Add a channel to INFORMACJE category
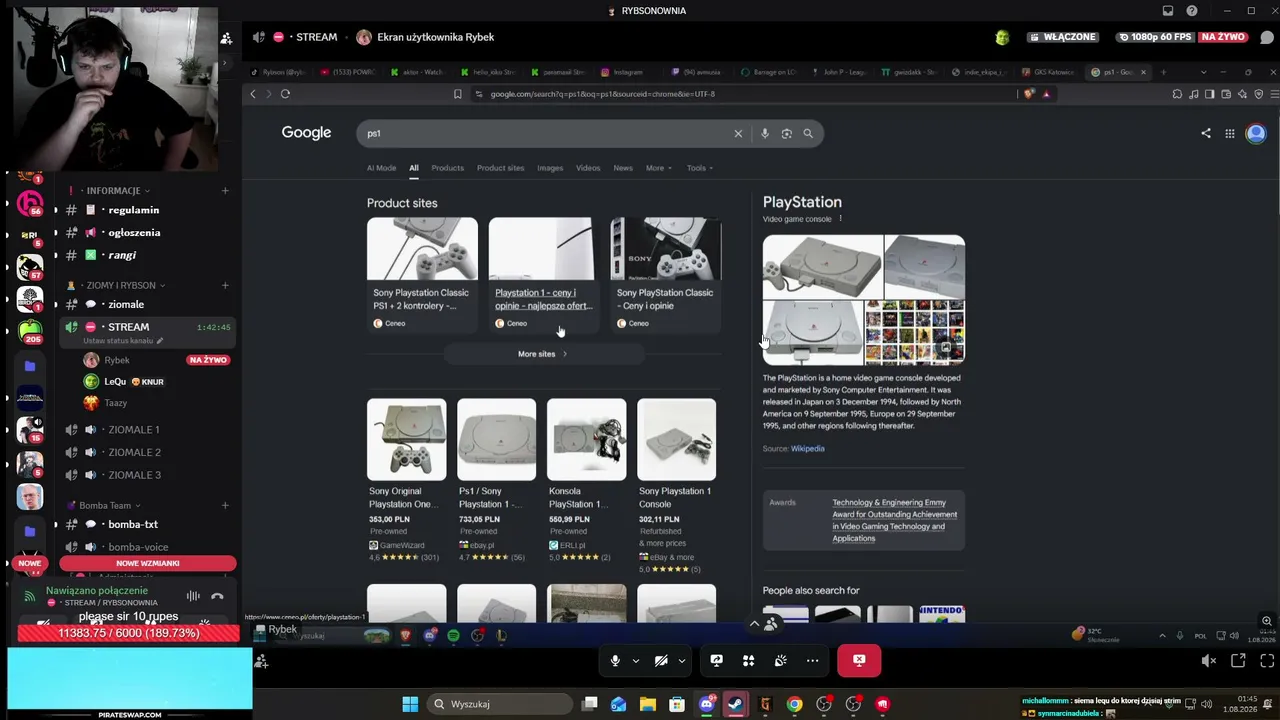The image size is (1280, 720). pos(225,191)
